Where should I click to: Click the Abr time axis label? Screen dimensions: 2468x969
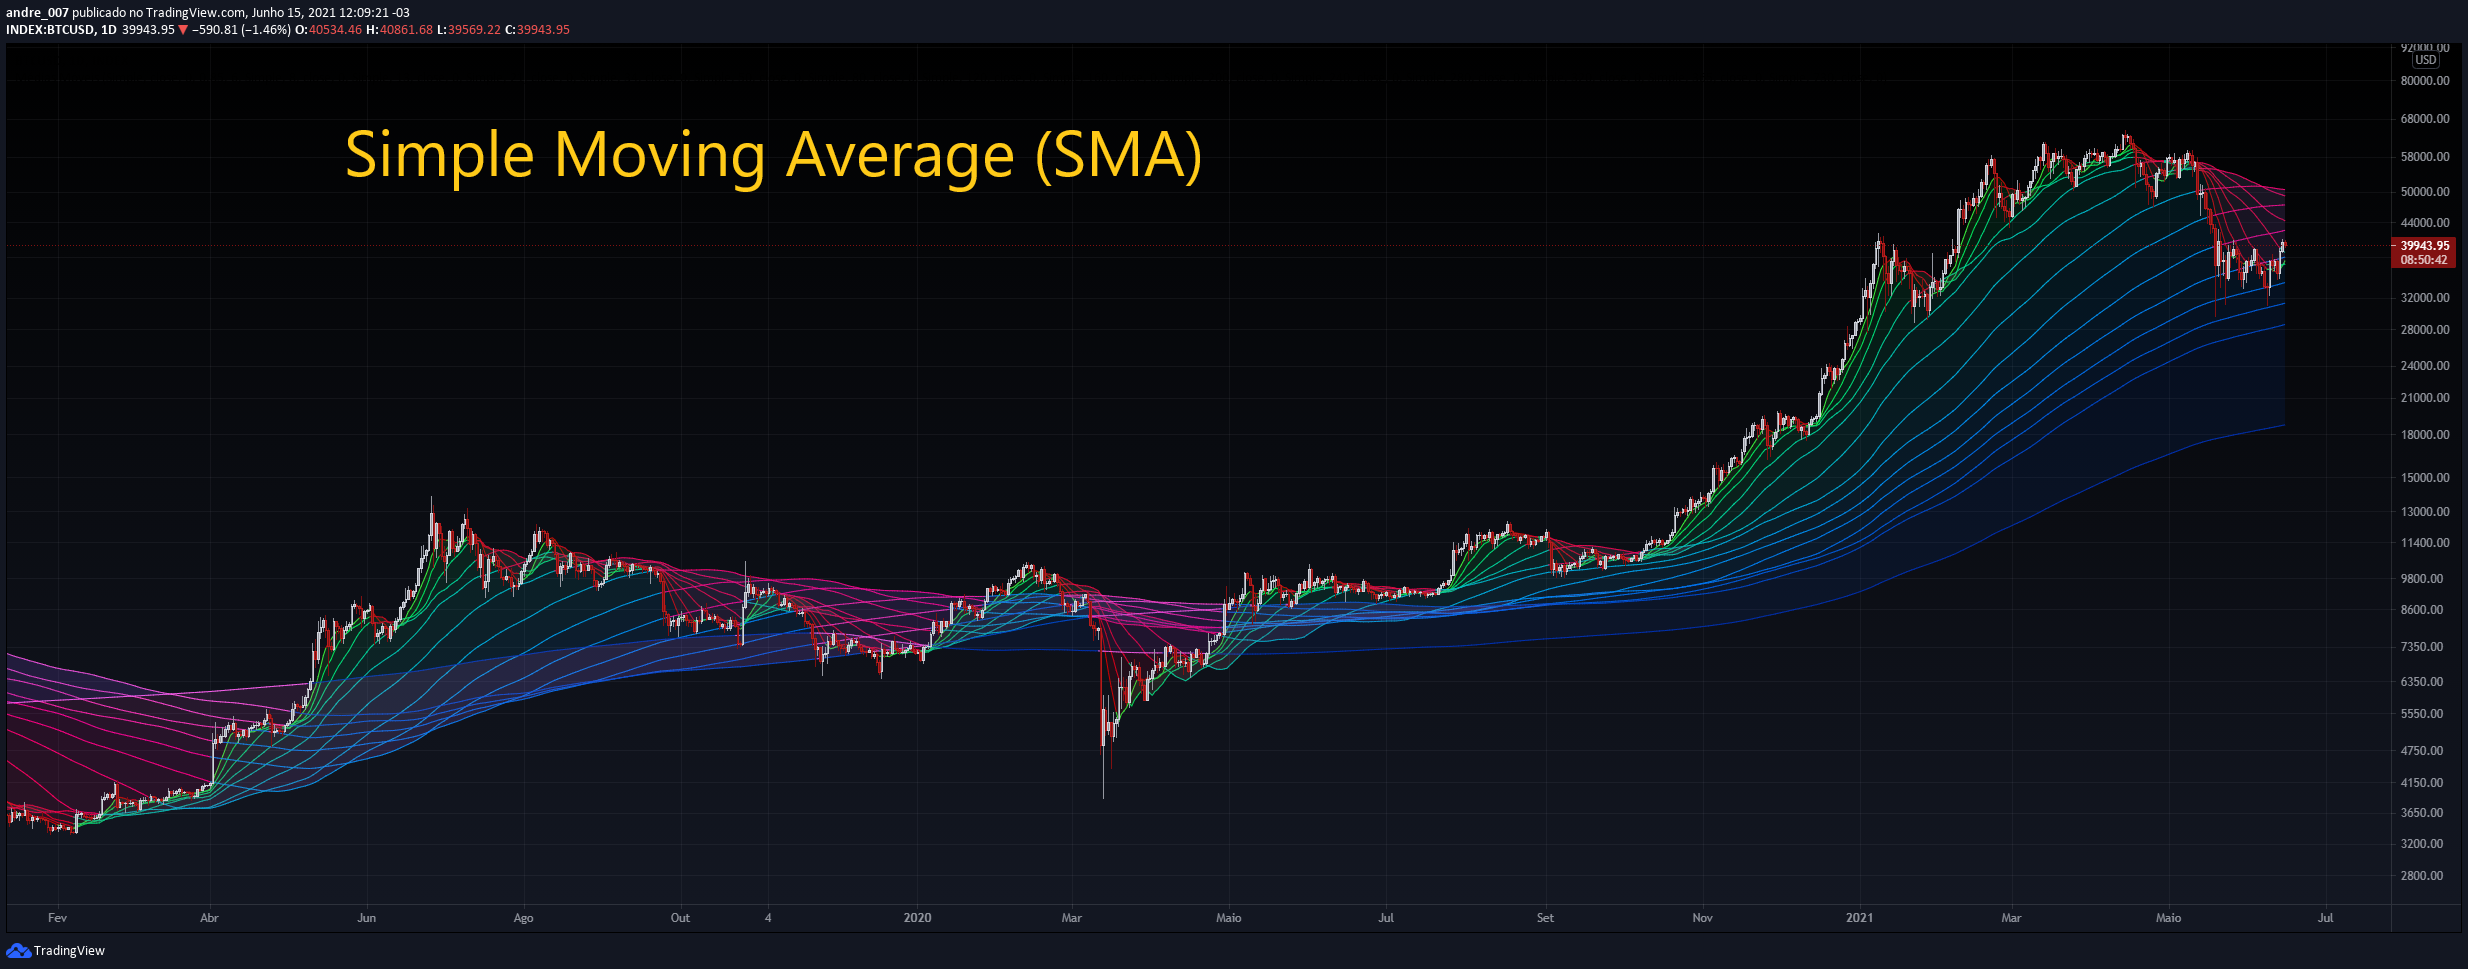click(x=209, y=918)
